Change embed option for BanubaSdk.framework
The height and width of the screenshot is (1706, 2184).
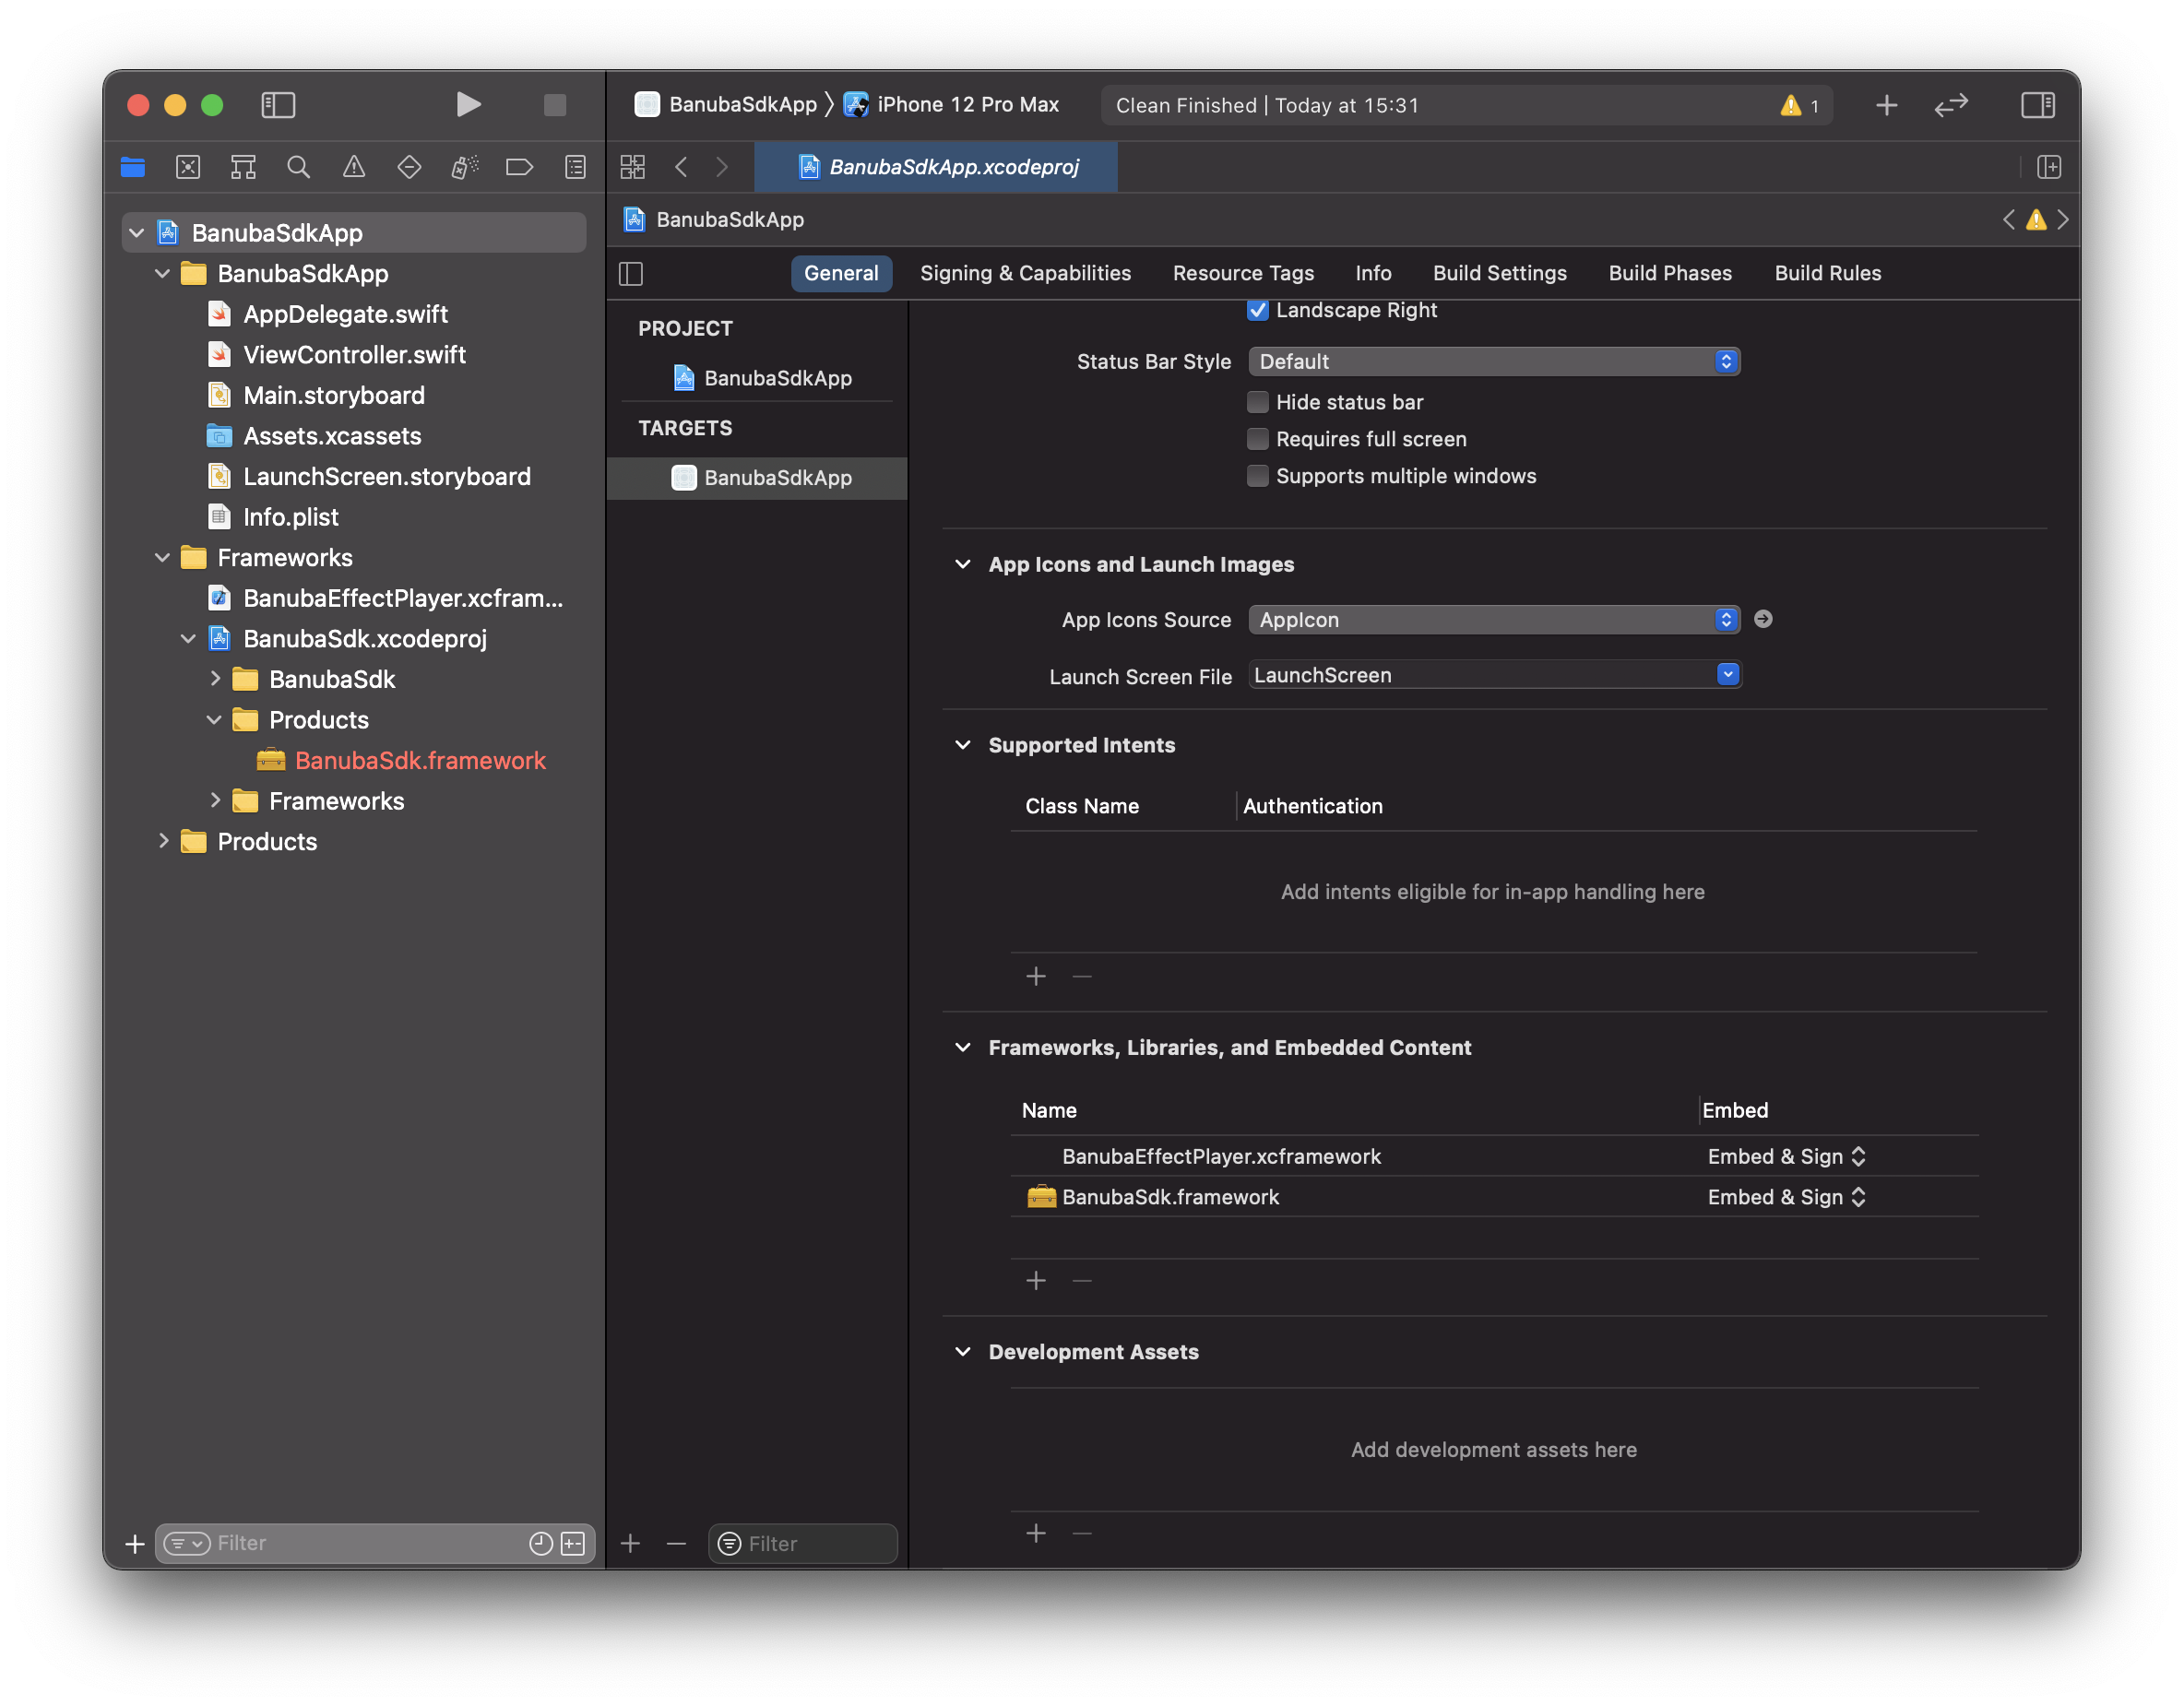1786,1197
